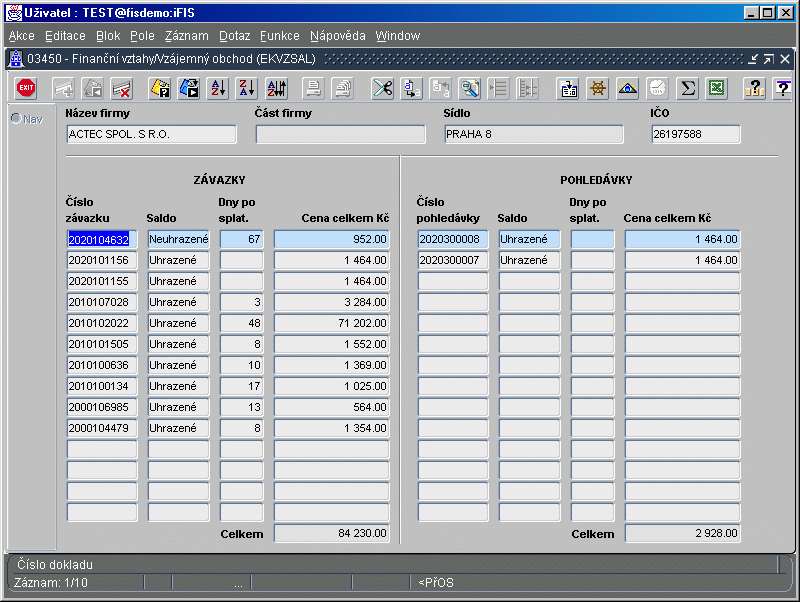Click the green Excel export icon
800x602 pixels.
coord(716,88)
